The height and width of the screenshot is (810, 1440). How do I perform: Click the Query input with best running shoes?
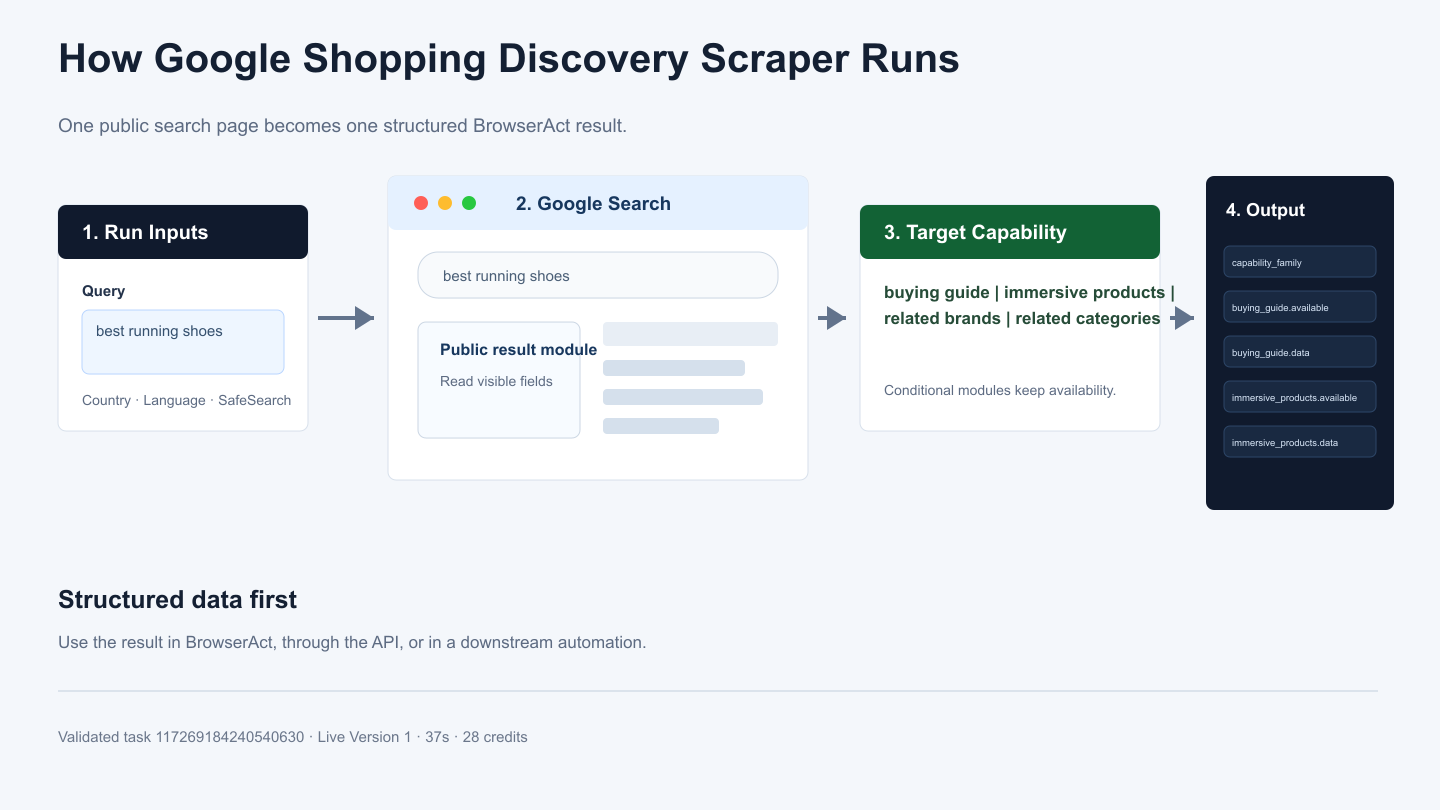(183, 342)
